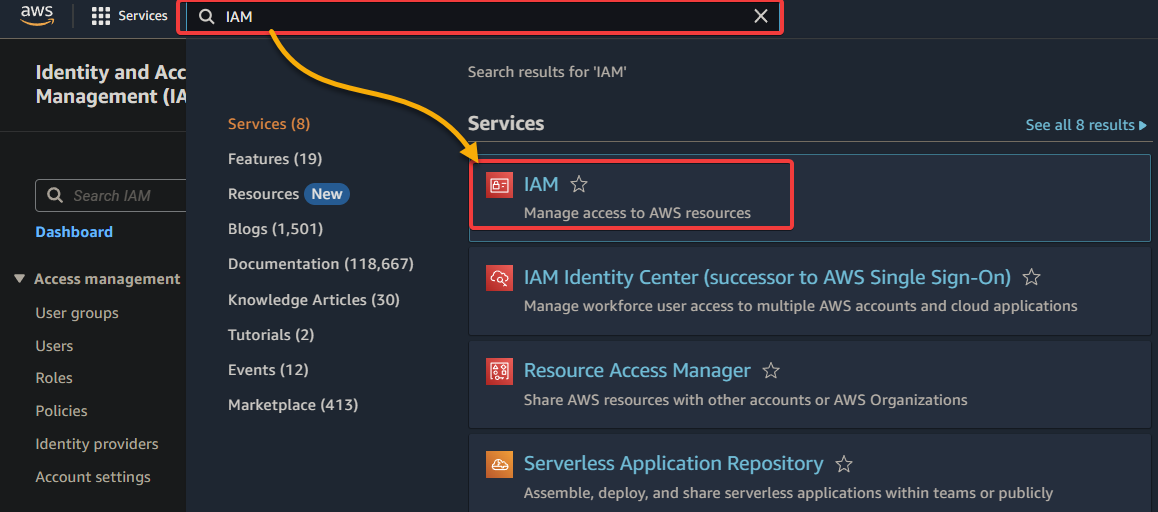This screenshot has height=512, width=1158.
Task: Click the magnifier icon in top search bar
Action: pos(208,16)
